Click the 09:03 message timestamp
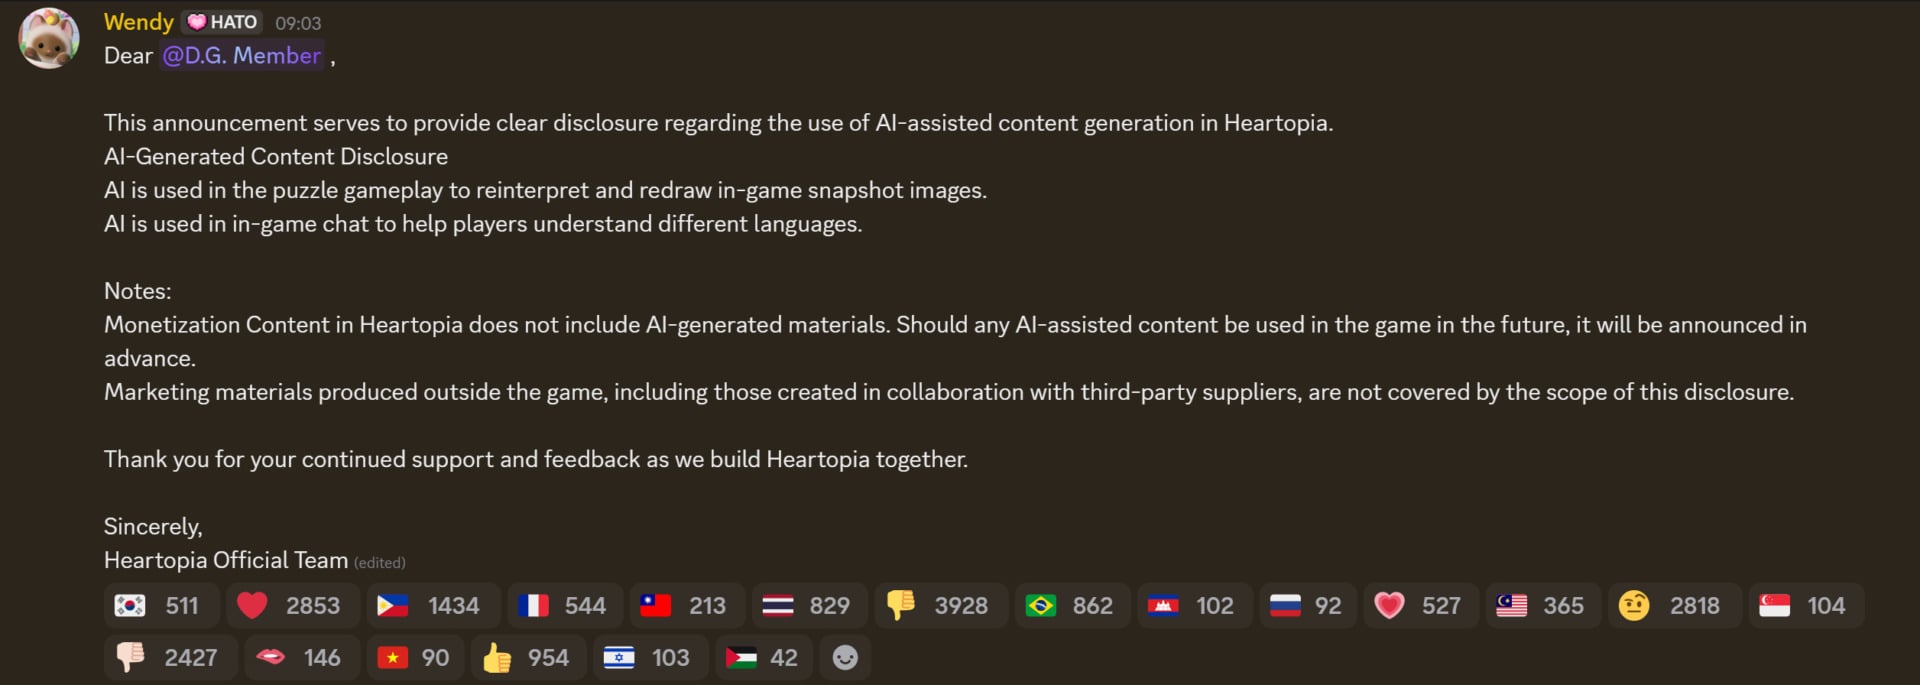Image resolution: width=1920 pixels, height=685 pixels. [x=296, y=22]
